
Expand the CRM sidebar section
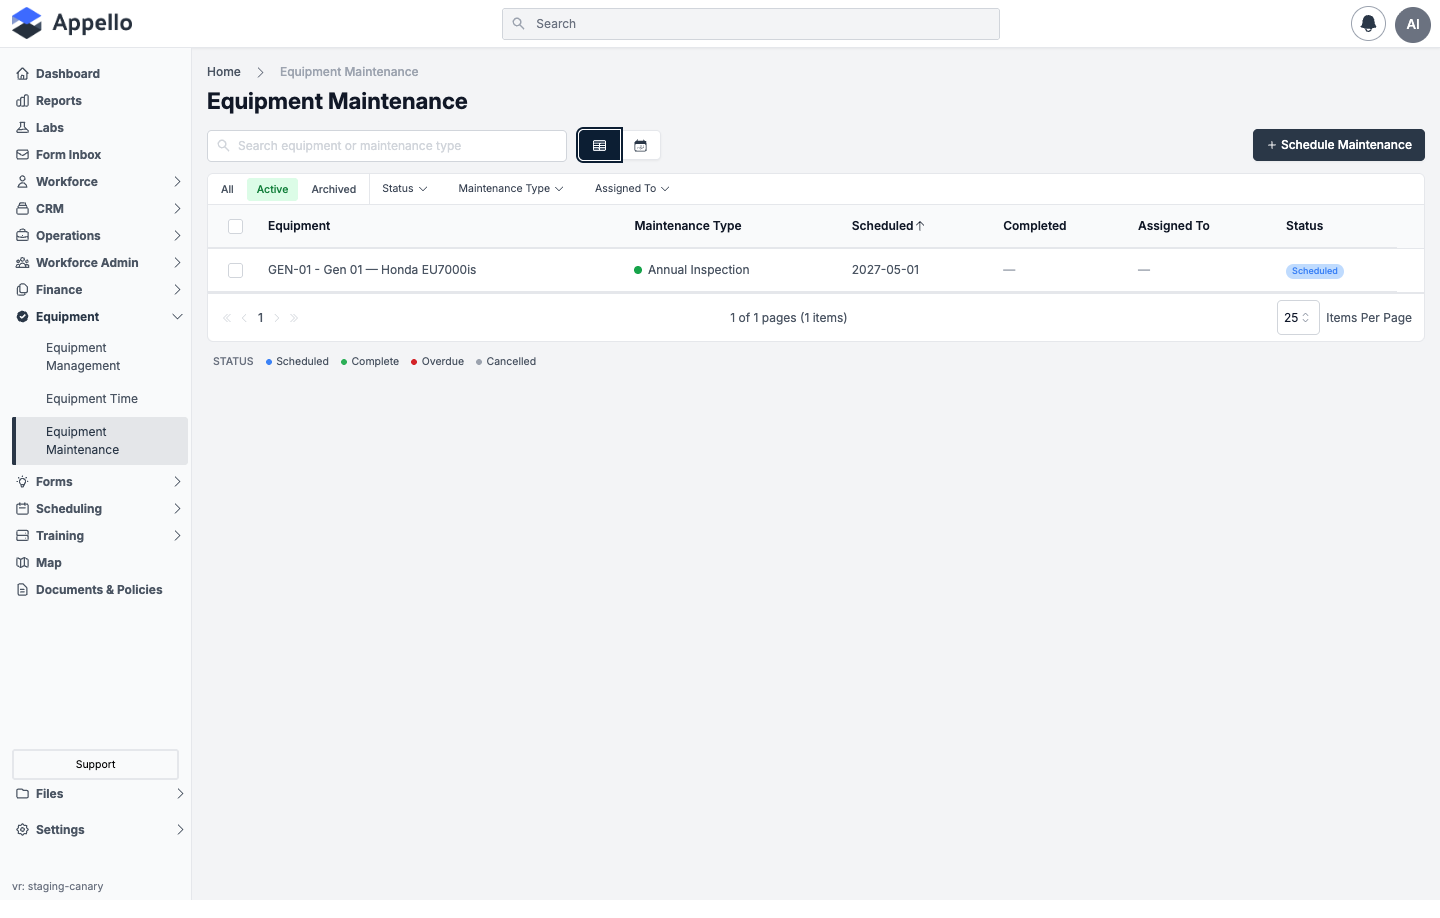(x=100, y=209)
